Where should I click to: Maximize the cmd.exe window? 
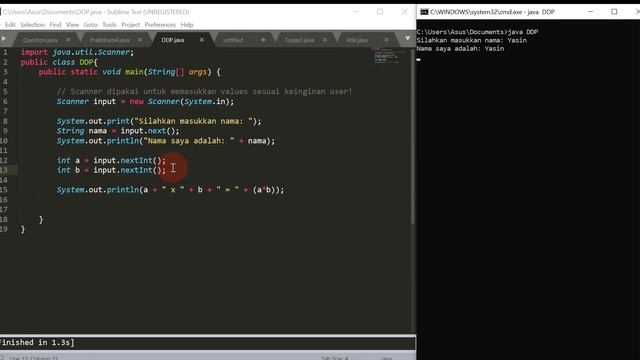click(x=614, y=12)
